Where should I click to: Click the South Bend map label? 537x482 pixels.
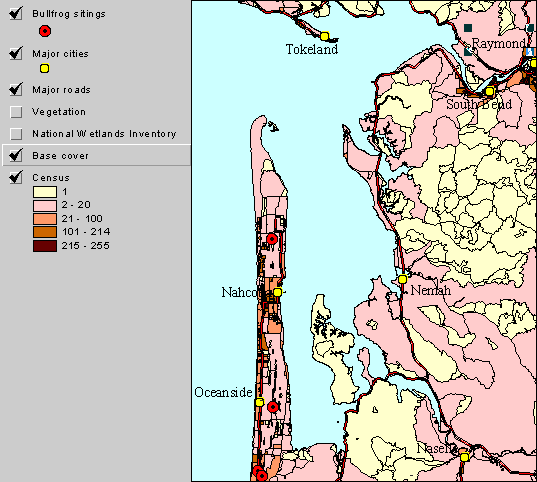pyautogui.click(x=479, y=104)
